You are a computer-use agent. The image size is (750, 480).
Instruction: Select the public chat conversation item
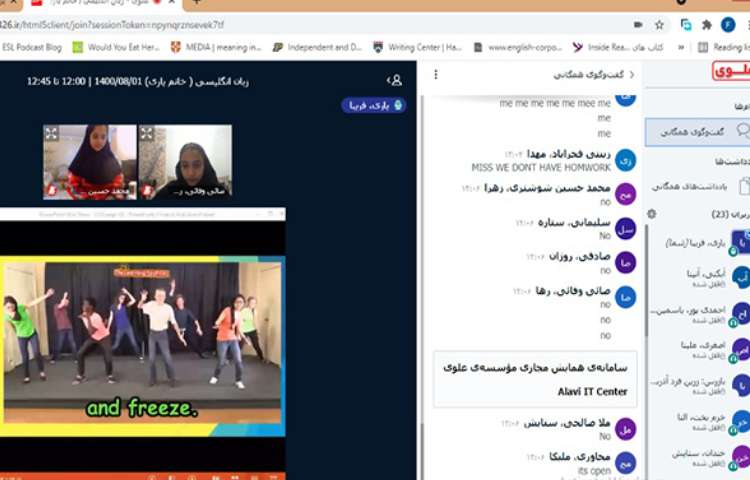pyautogui.click(x=698, y=132)
